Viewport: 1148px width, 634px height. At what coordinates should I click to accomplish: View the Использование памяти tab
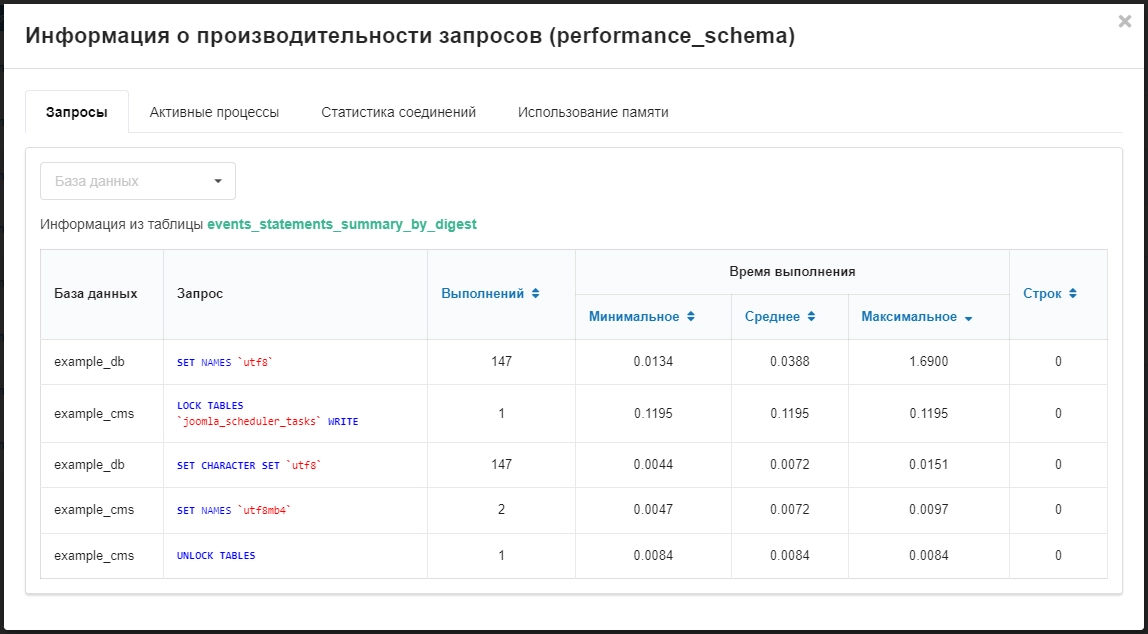tap(594, 113)
